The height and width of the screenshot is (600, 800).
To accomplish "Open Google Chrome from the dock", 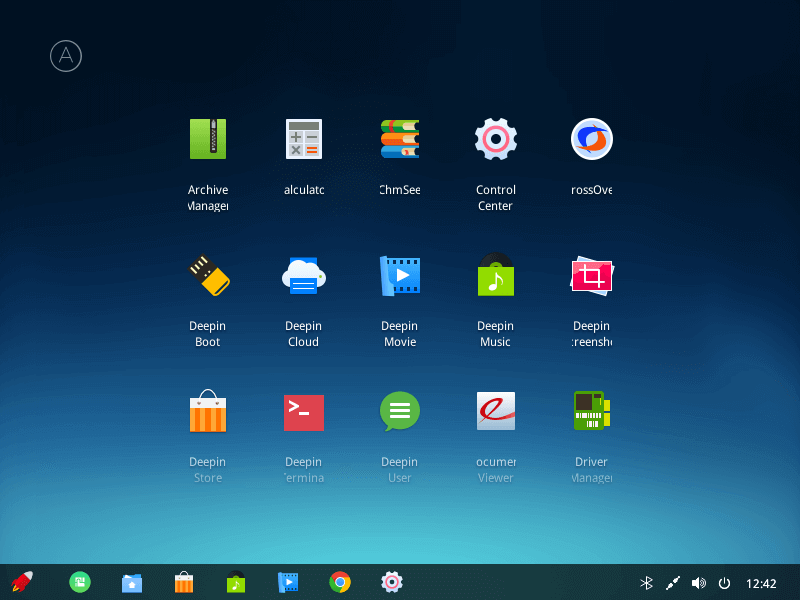I will click(340, 582).
